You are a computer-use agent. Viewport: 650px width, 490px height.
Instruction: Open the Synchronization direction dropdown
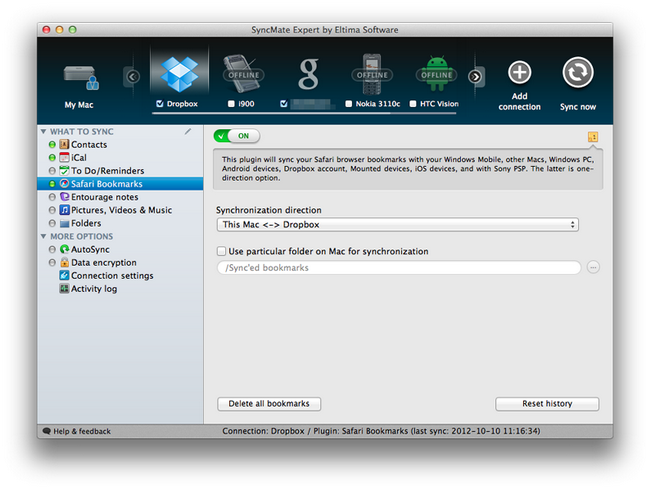(x=398, y=225)
